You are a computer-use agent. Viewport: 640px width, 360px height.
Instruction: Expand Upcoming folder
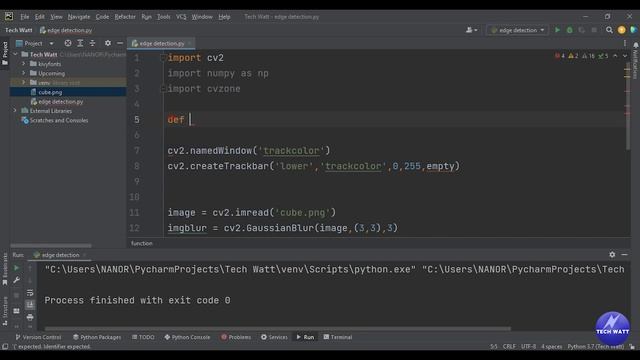24,73
